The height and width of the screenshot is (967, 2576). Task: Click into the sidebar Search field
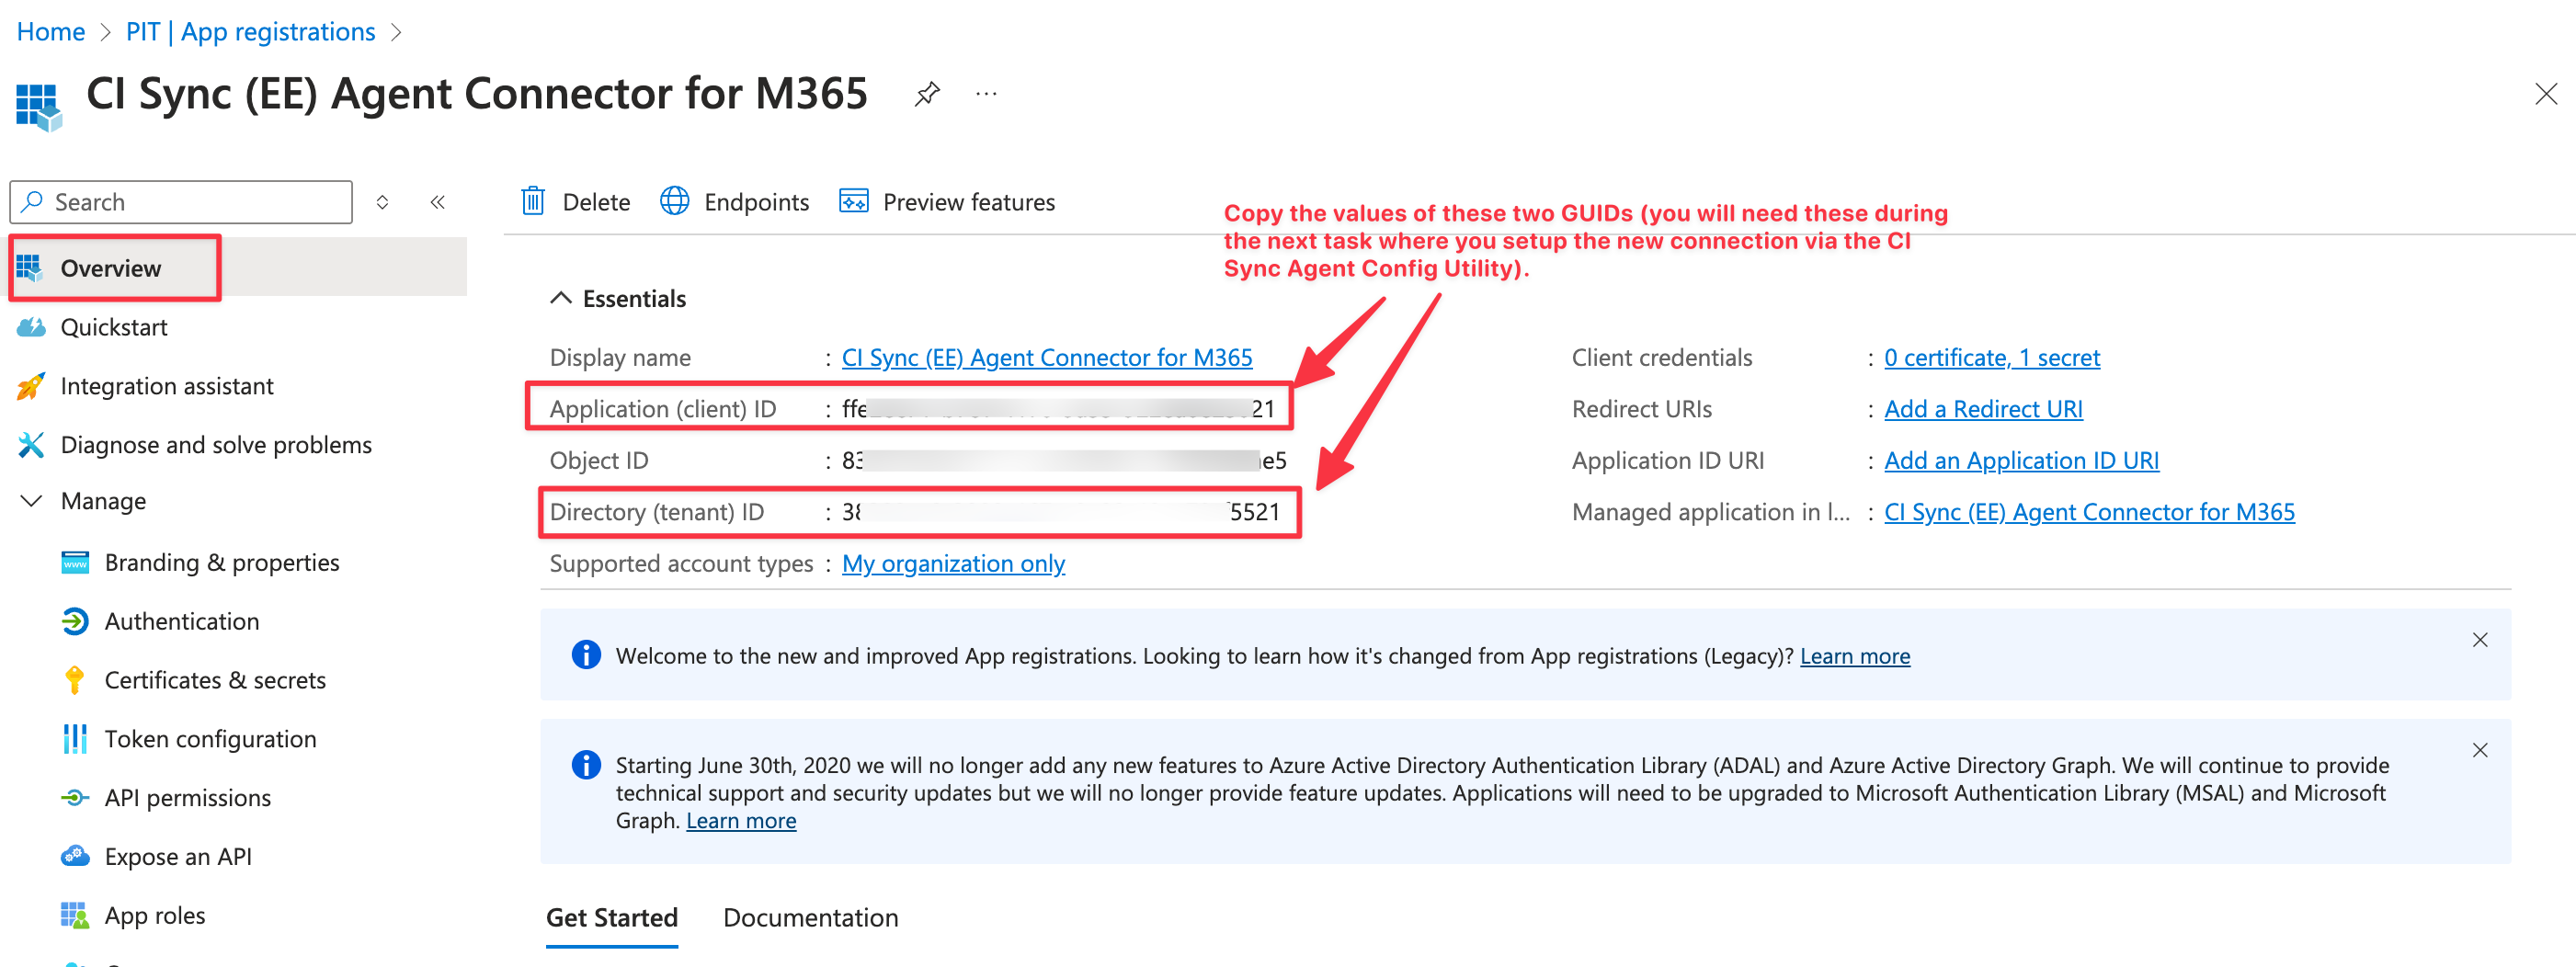coord(181,202)
